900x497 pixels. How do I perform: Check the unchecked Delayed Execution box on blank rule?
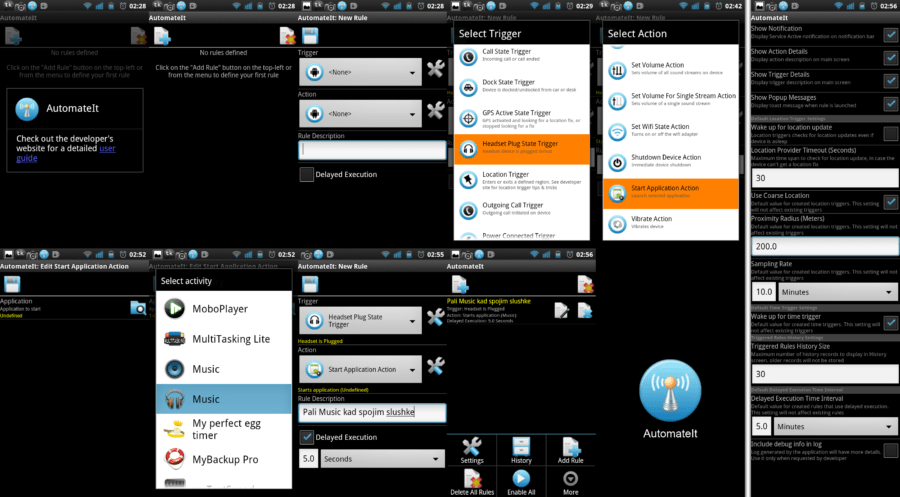(307, 174)
